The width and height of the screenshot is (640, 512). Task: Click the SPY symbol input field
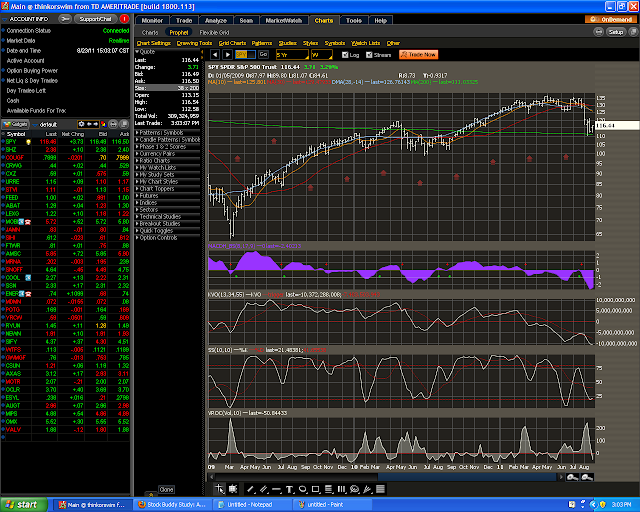tap(245, 55)
